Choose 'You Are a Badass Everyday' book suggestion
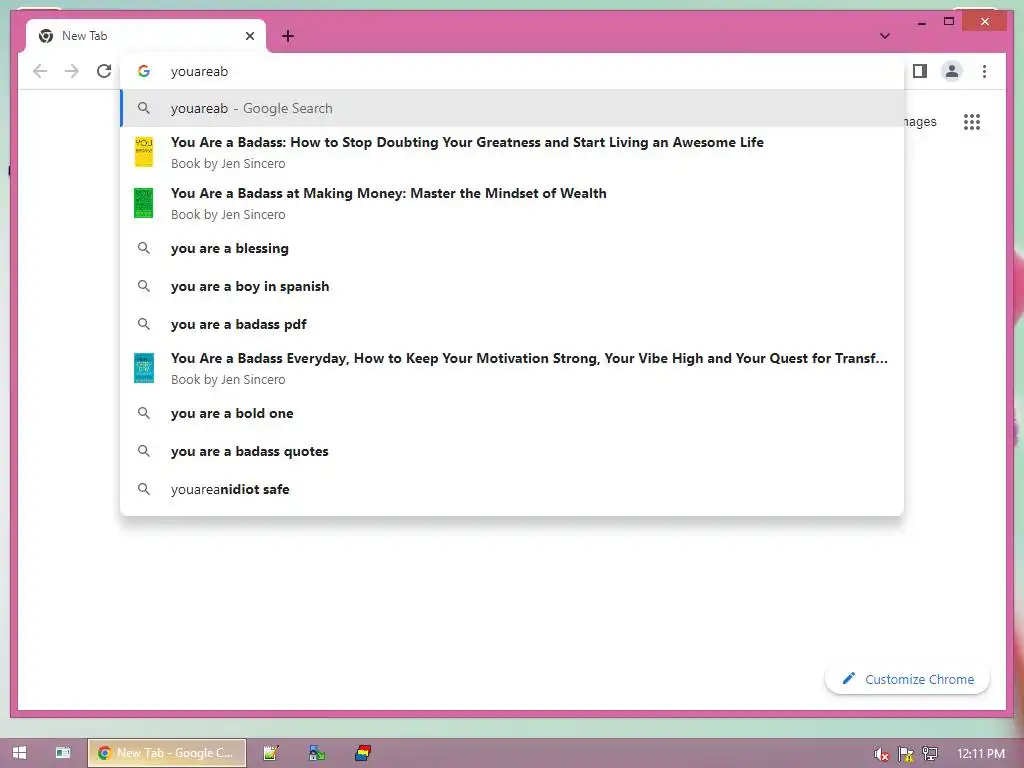Viewport: 1024px width, 768px height. (x=512, y=368)
